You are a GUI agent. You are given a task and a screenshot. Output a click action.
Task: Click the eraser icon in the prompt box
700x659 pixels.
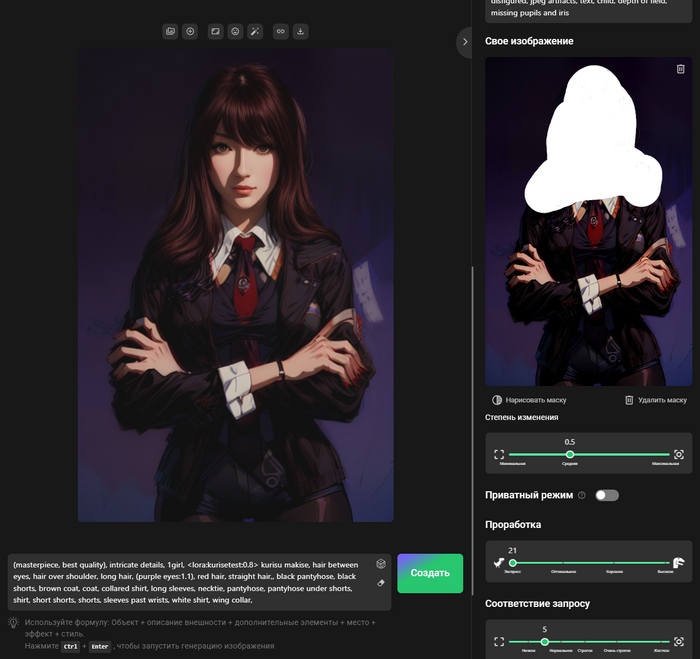381,583
